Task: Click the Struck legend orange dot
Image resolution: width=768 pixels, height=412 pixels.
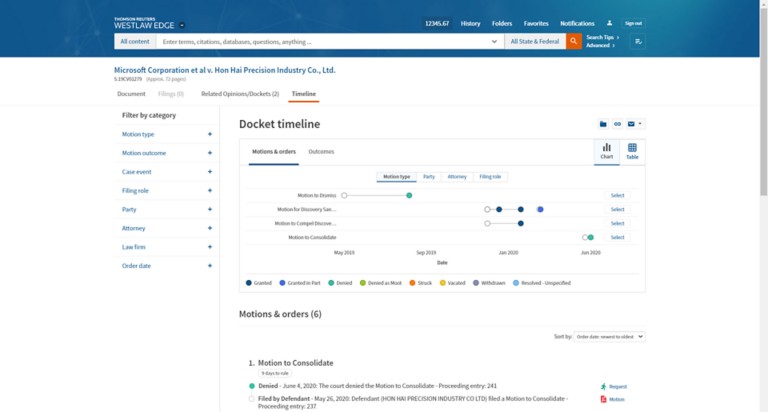Action: [412, 283]
